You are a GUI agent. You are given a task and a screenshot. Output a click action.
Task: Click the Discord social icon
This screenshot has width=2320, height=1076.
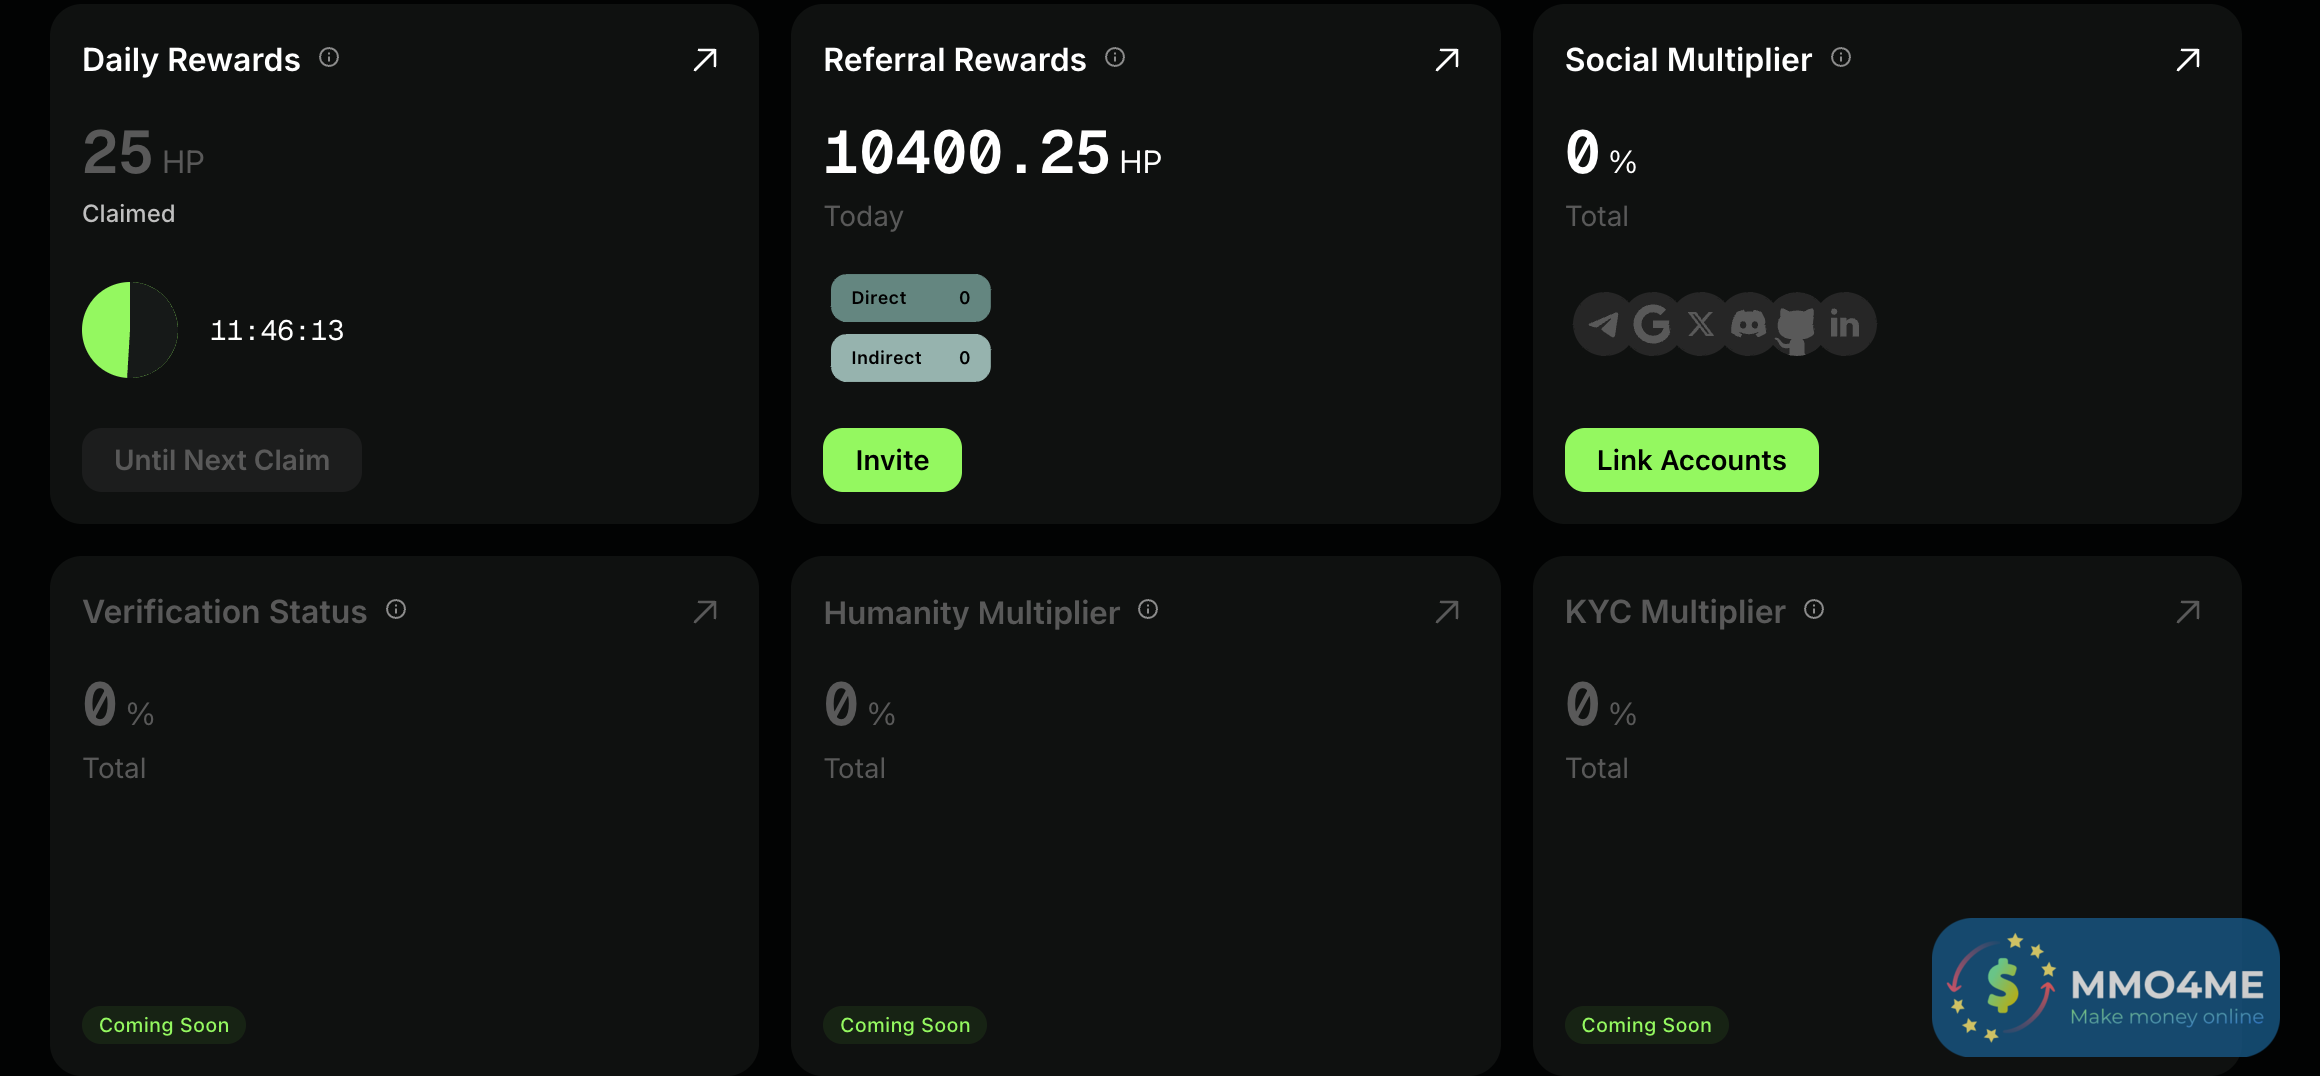1748,324
